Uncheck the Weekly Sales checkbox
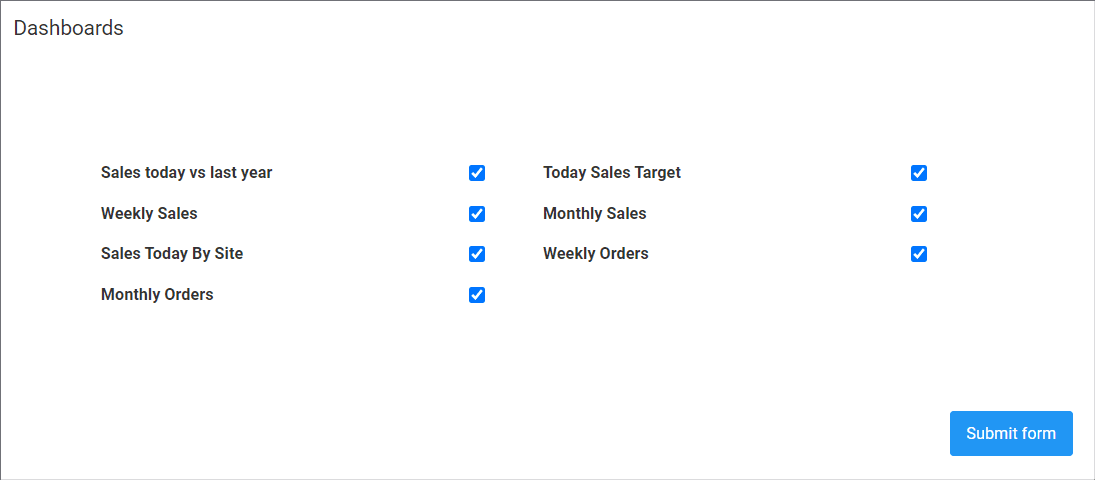This screenshot has width=1095, height=480. (477, 214)
